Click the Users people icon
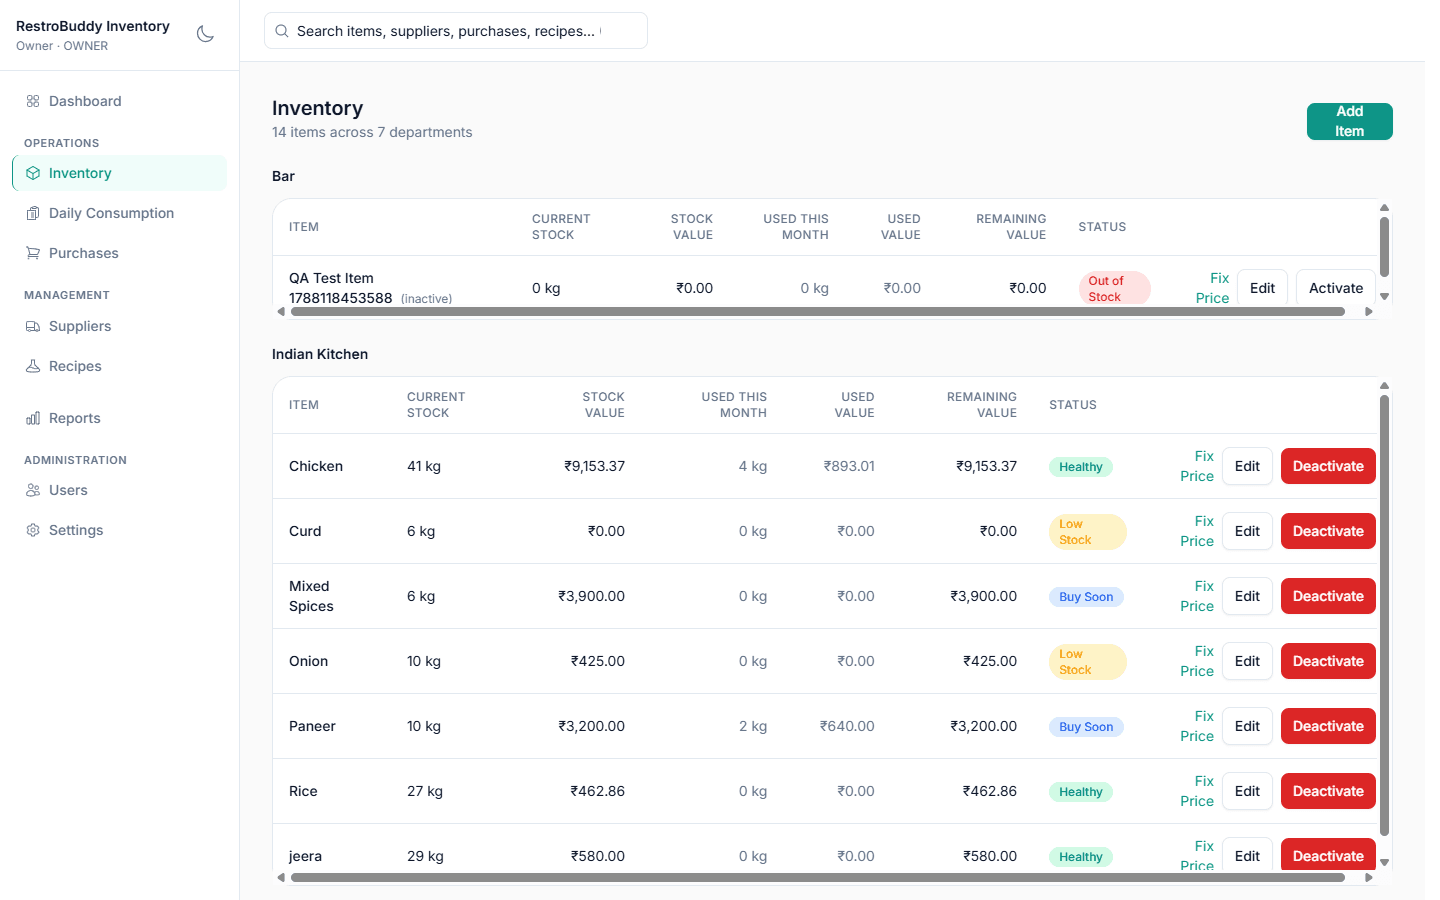This screenshot has height=900, width=1440. click(33, 490)
